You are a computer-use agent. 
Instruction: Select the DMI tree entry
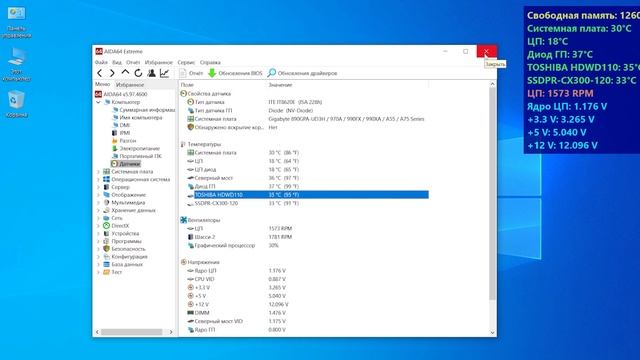(x=121, y=125)
